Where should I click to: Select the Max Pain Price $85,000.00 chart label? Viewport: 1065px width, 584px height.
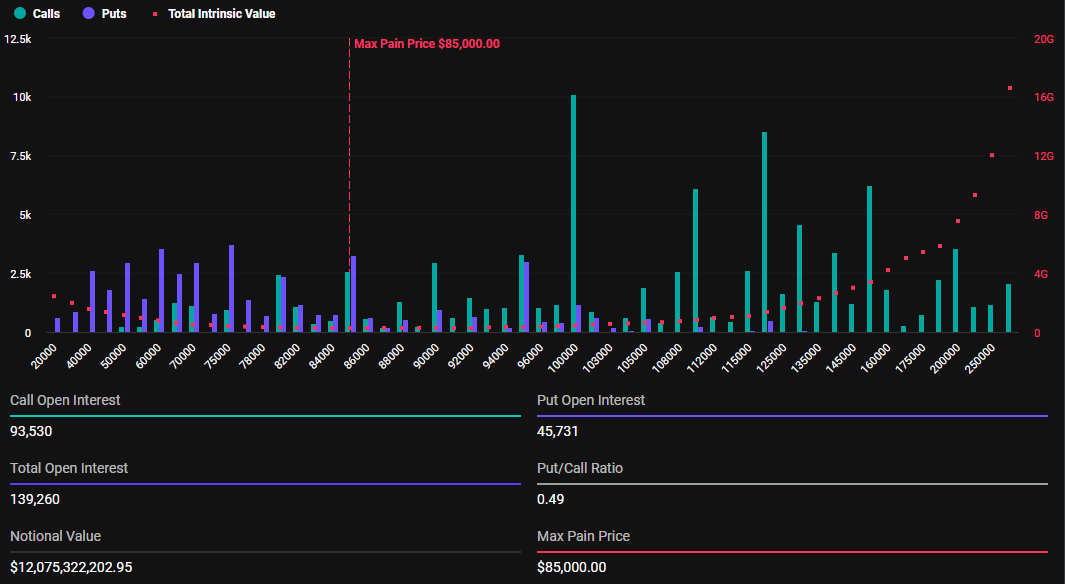pyautogui.click(x=426, y=44)
